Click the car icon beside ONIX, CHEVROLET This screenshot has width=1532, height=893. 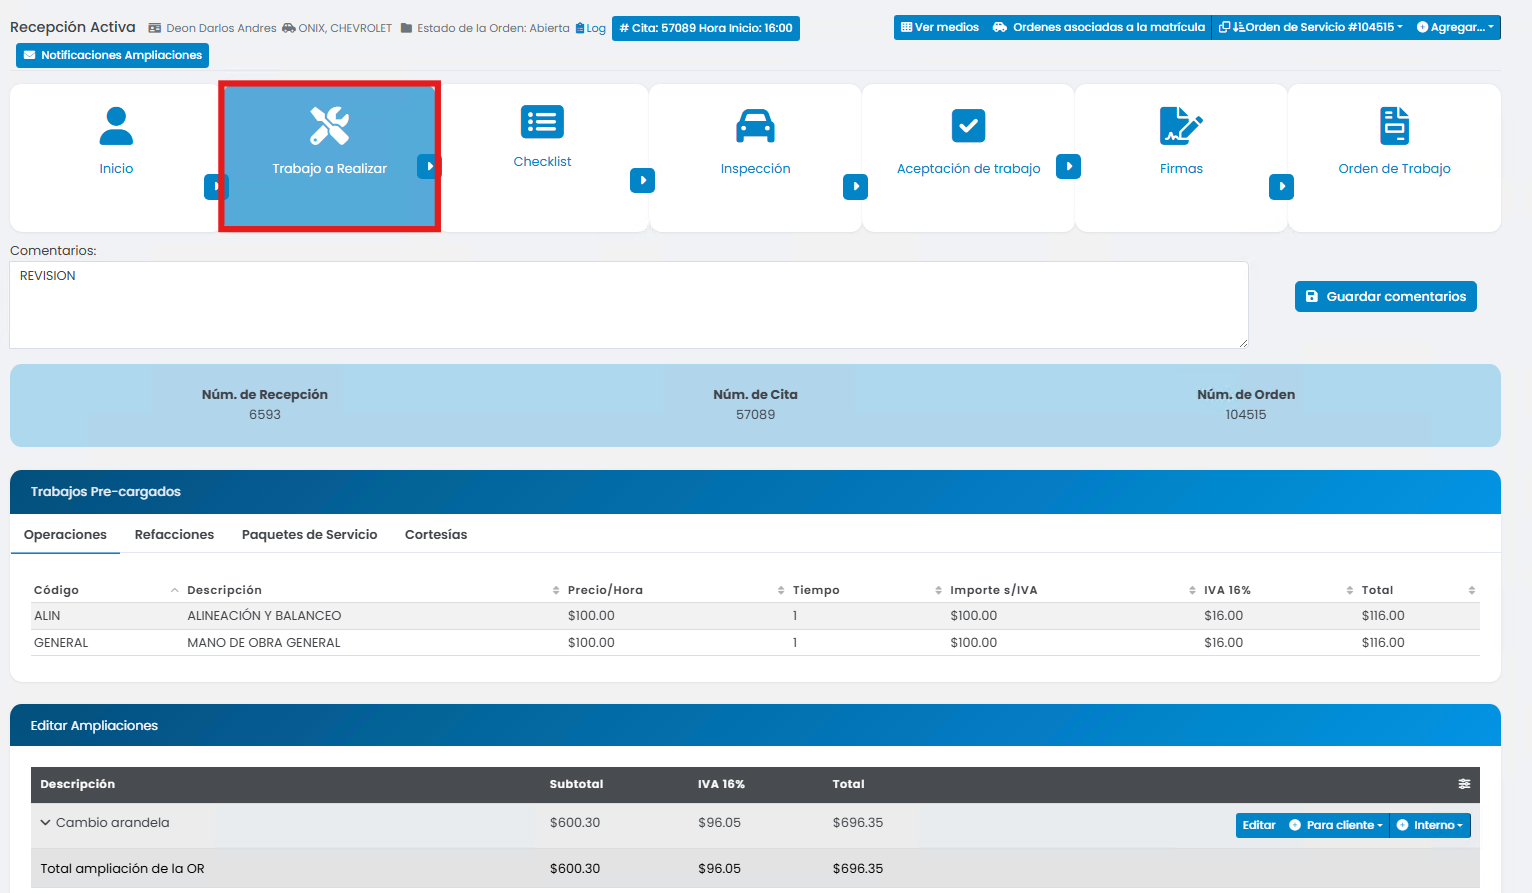click(288, 28)
